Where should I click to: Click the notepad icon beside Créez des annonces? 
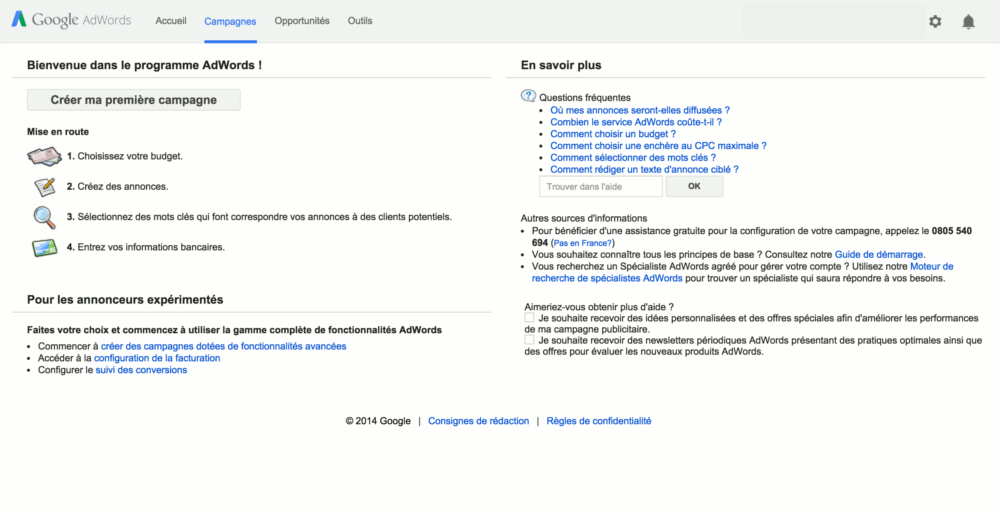45,187
